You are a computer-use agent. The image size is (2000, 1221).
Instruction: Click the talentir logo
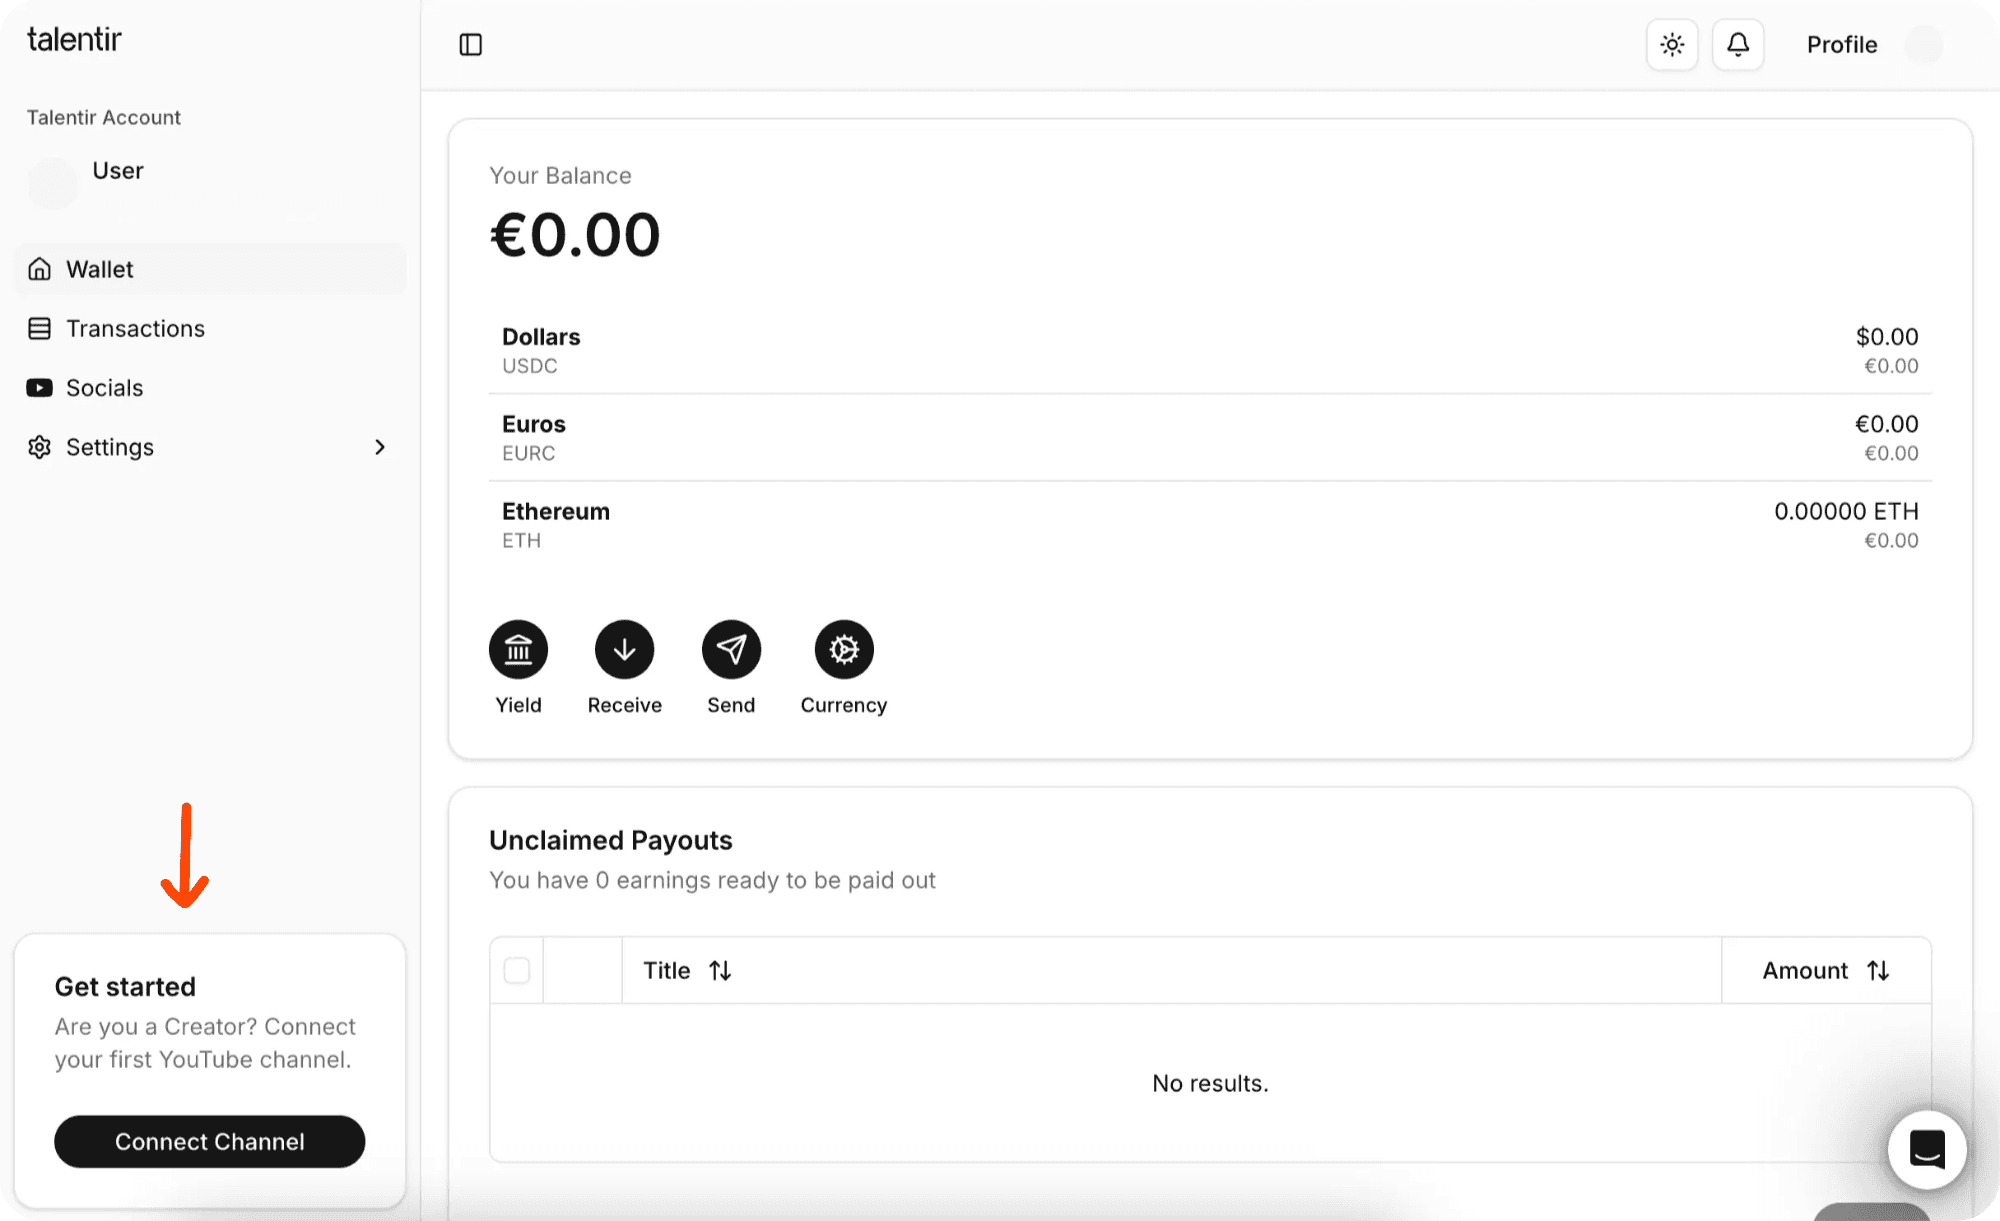(74, 40)
